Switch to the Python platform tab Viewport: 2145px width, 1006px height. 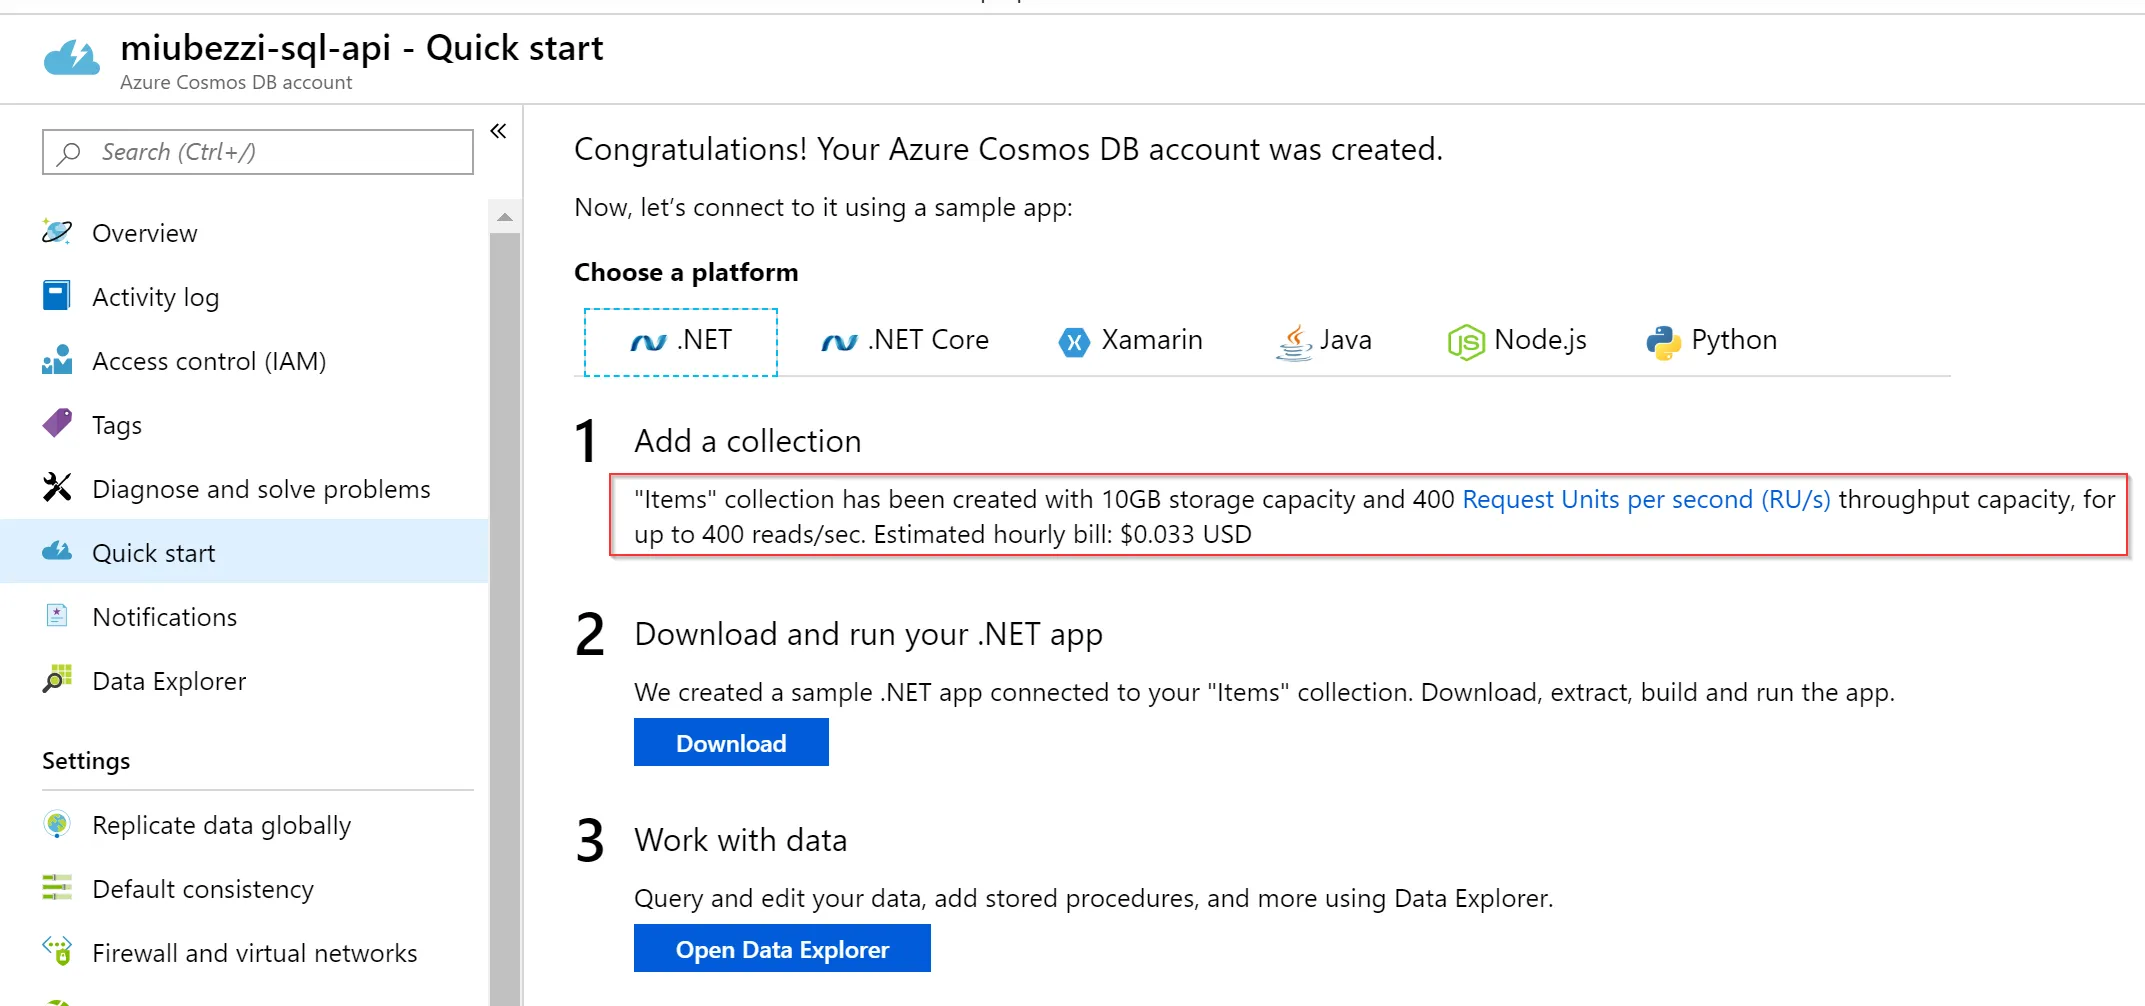(x=1712, y=341)
